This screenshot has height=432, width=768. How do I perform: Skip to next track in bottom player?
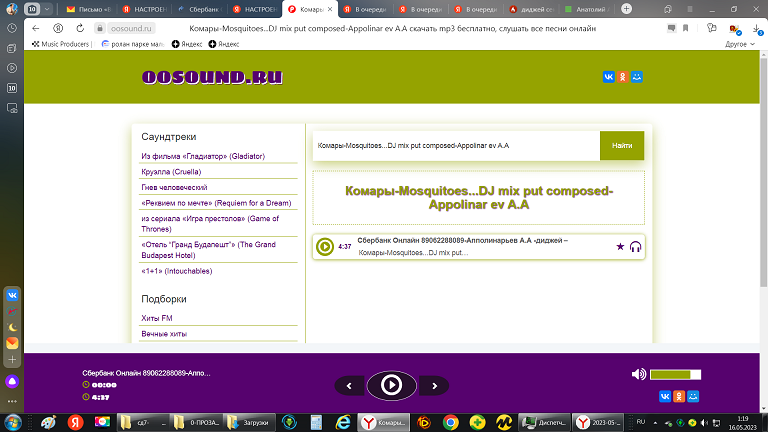(434, 386)
